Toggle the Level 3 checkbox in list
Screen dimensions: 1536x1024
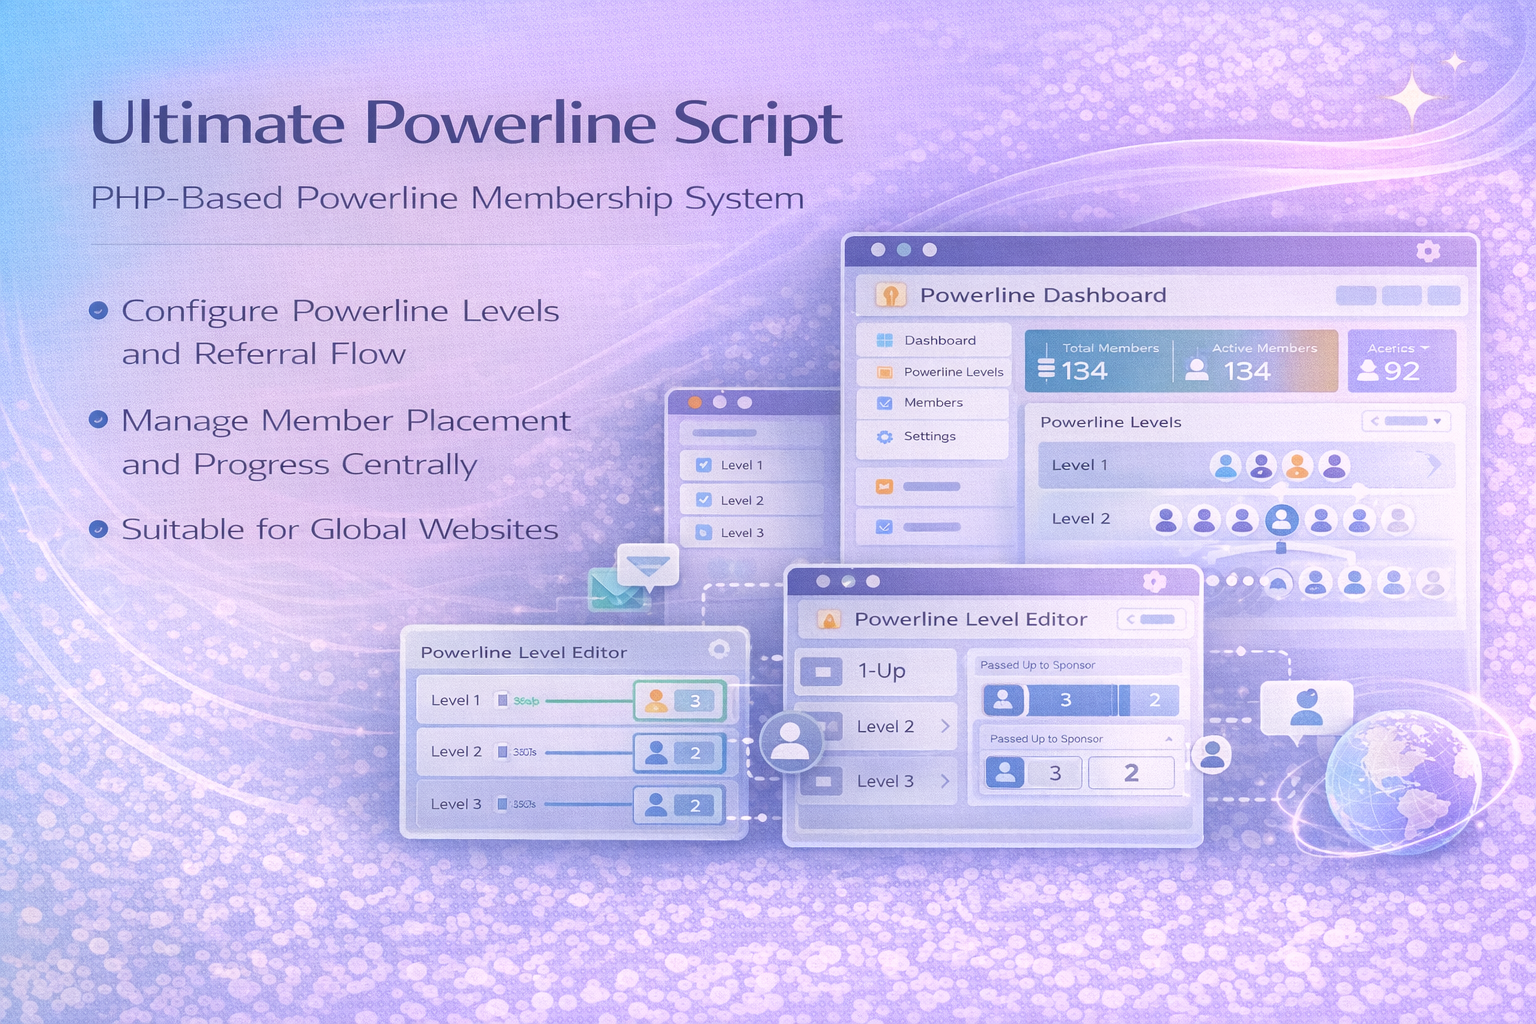pyautogui.click(x=703, y=533)
